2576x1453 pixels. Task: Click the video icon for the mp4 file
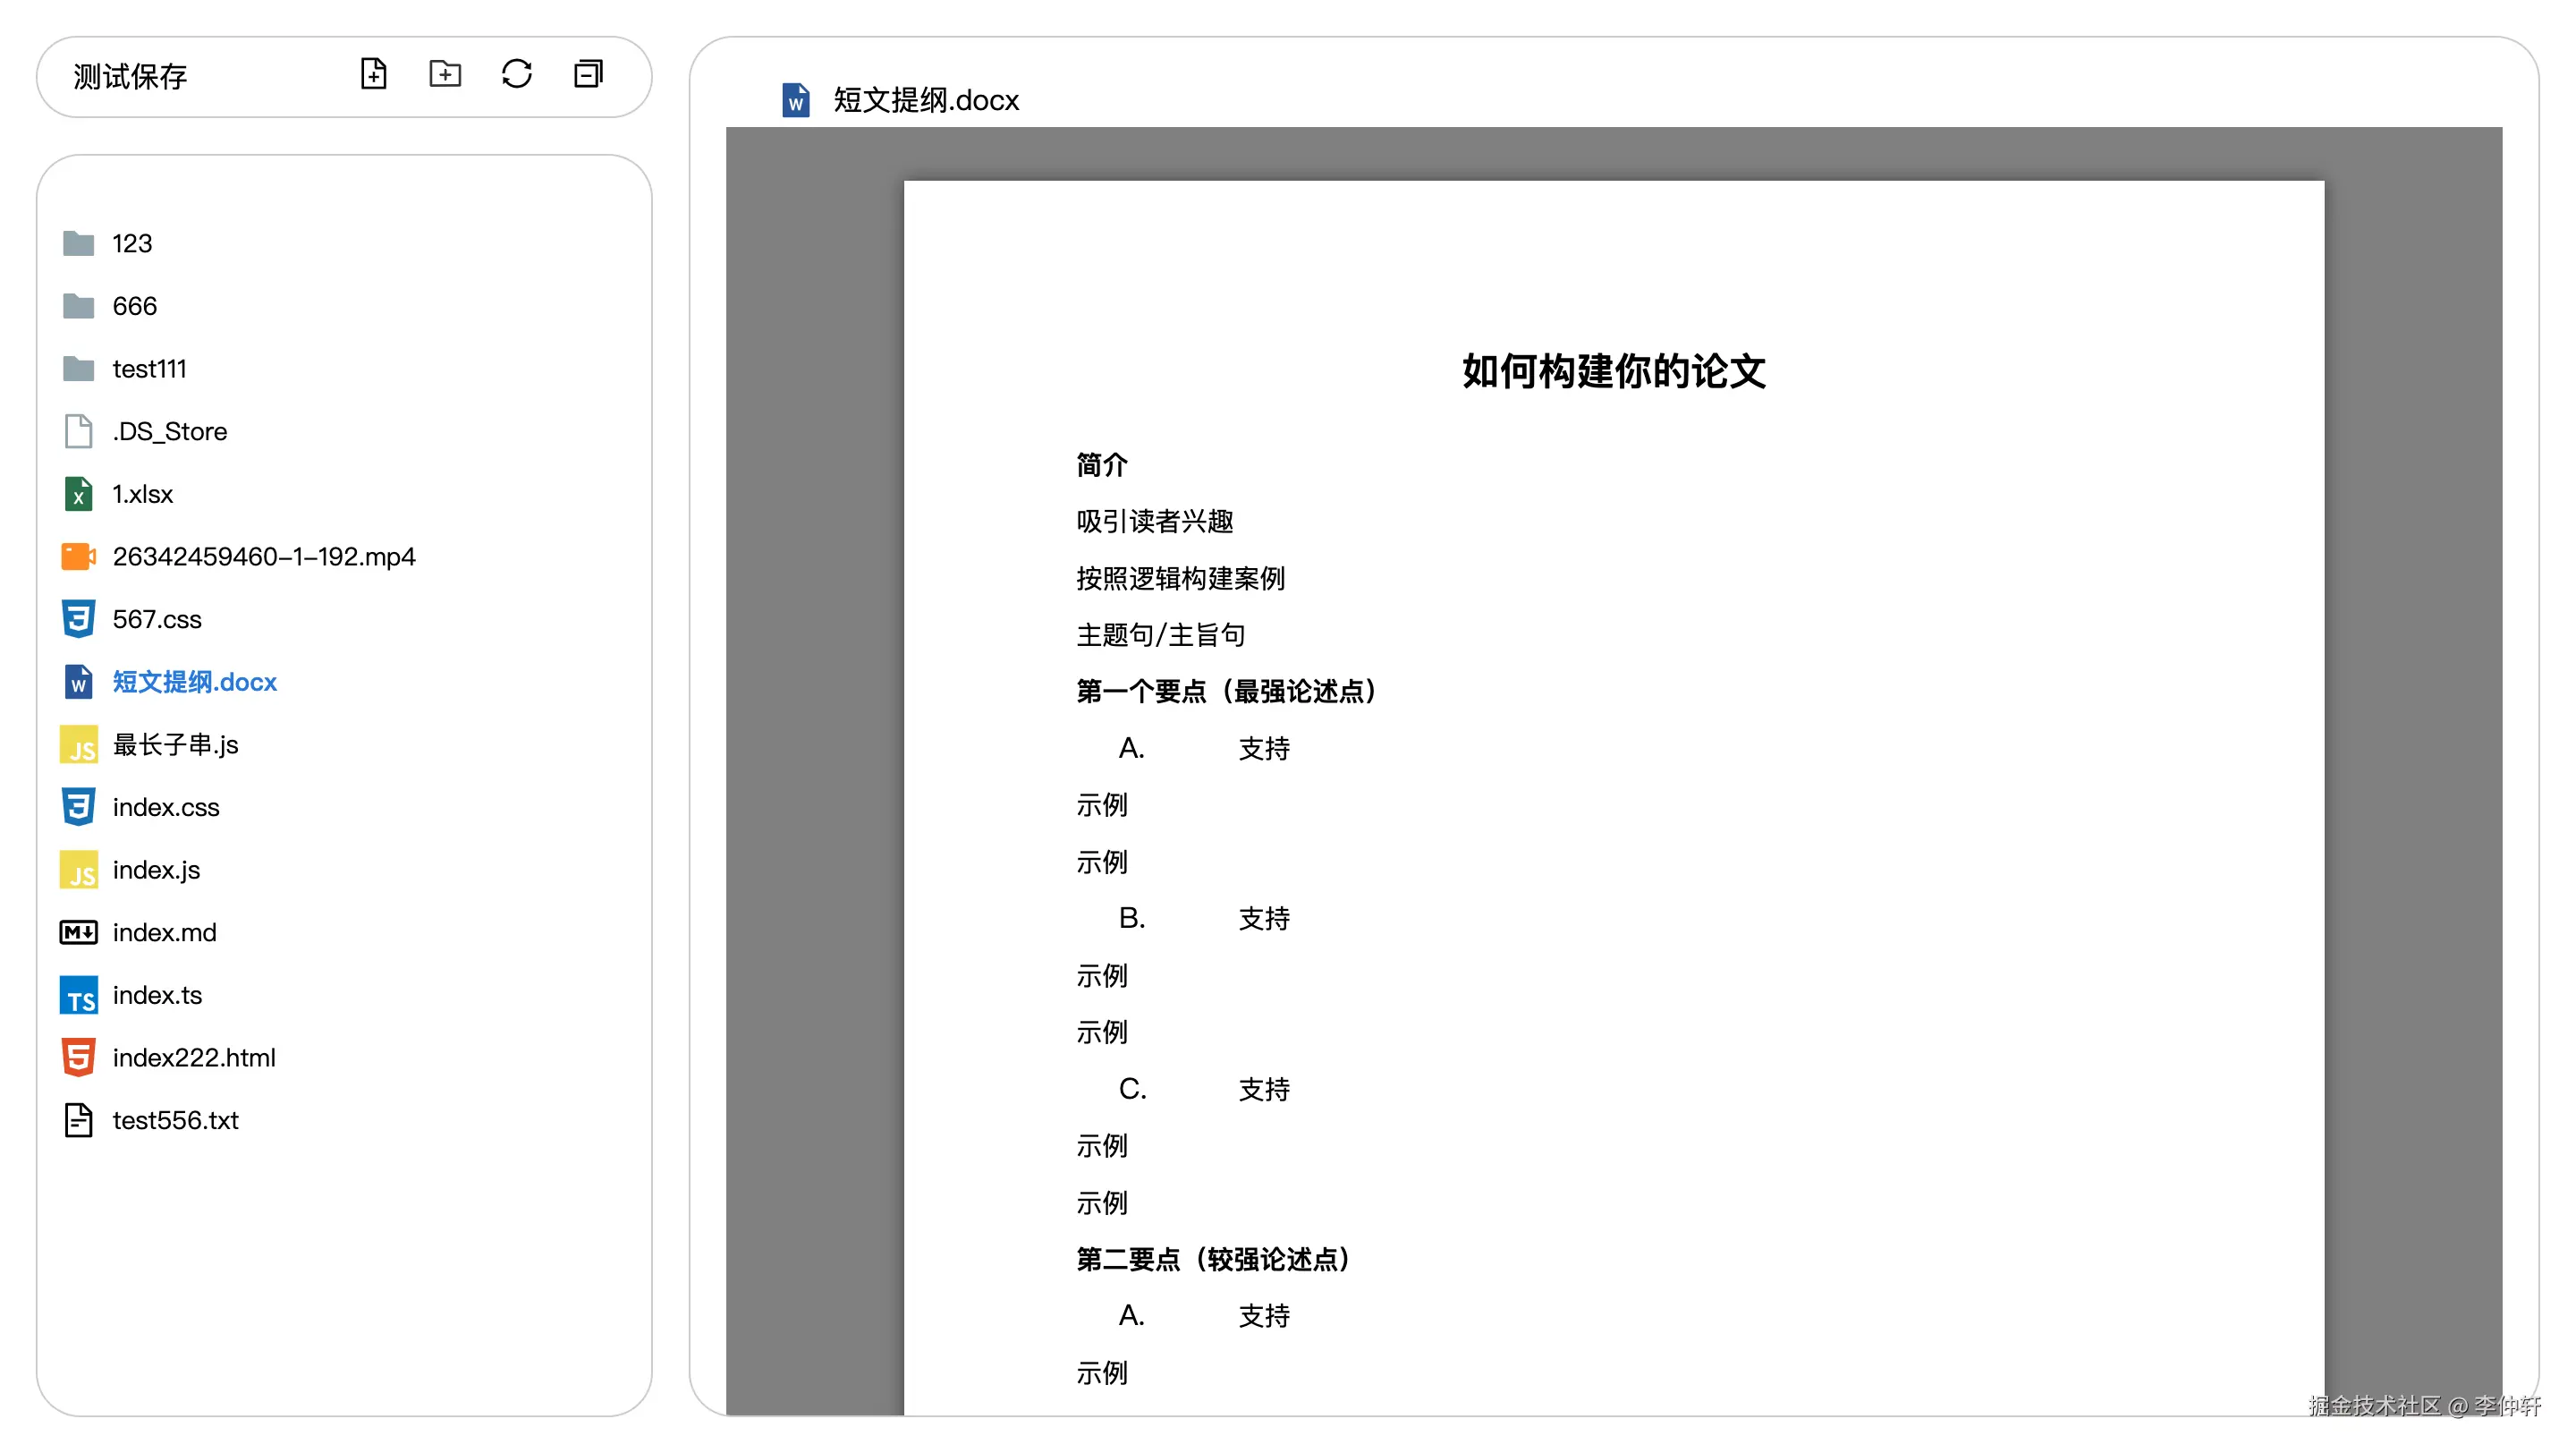(78, 557)
